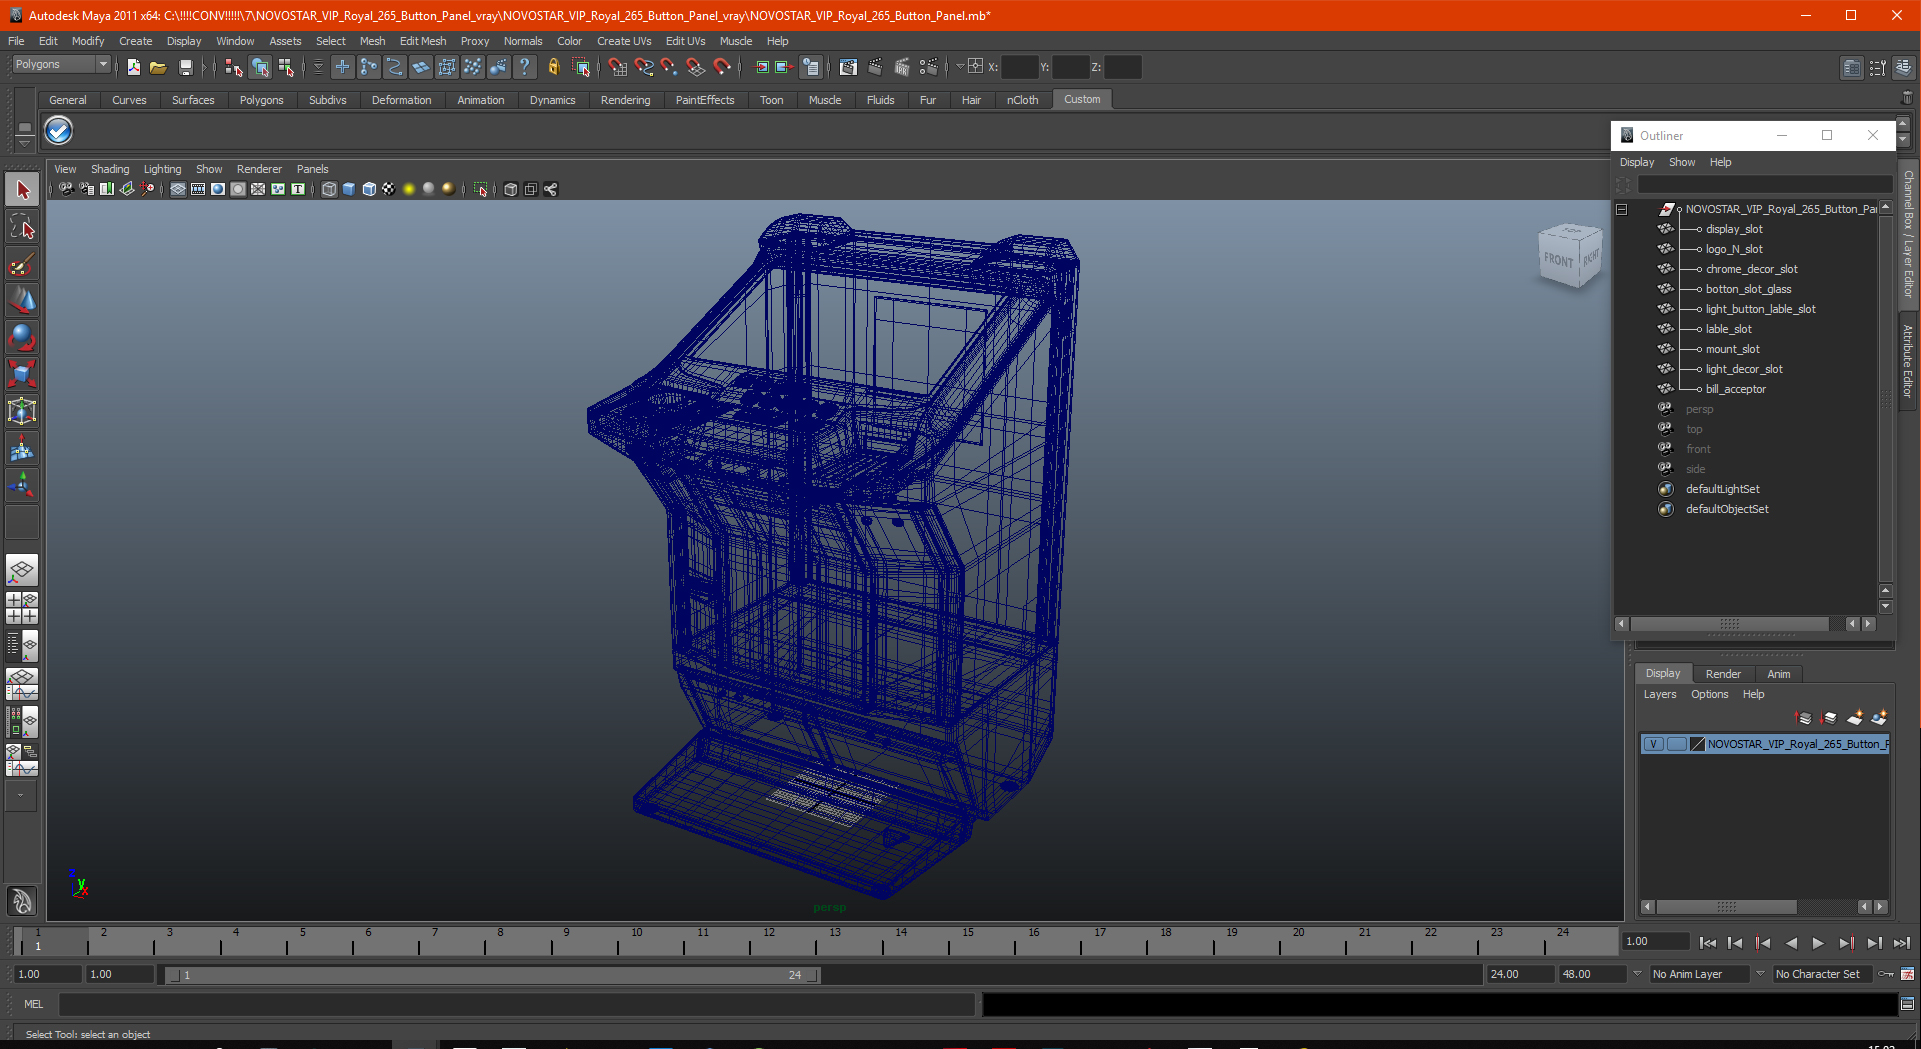This screenshot has width=1921, height=1049.
Task: Expand the extra layouts arrow in toolbox
Action: [x=21, y=796]
